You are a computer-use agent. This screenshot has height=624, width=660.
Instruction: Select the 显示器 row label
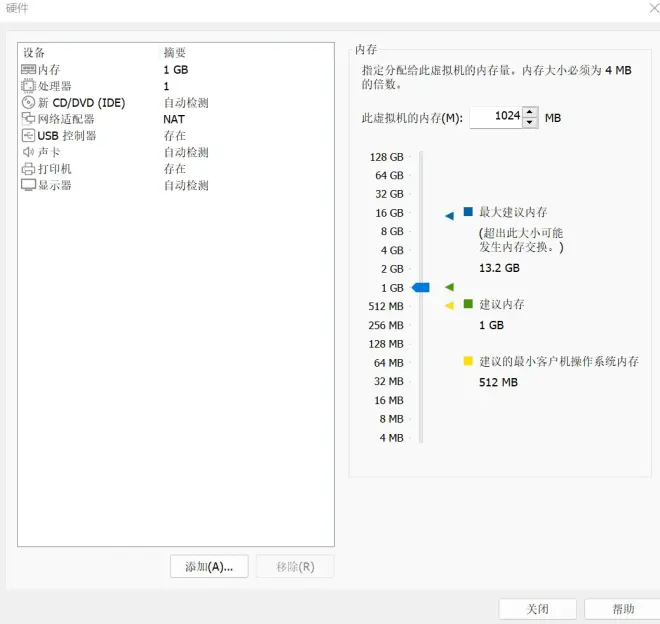(x=55, y=185)
